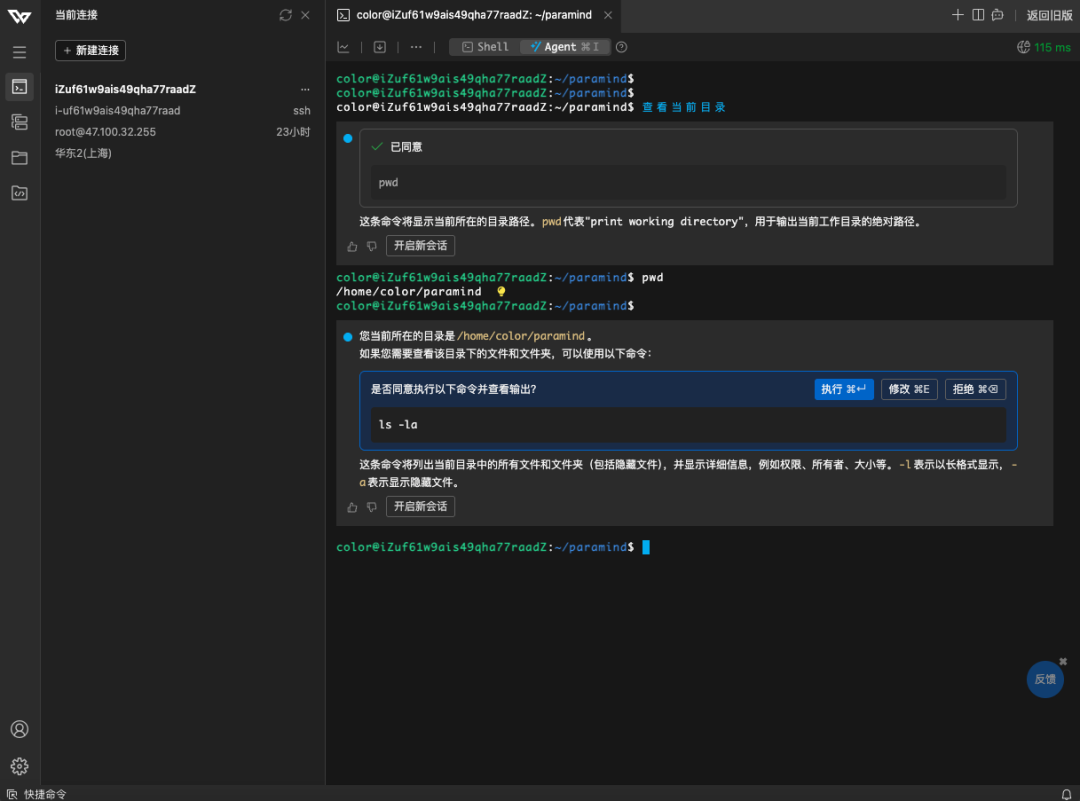This screenshot has height=801, width=1080.
Task: Toggle the split-pane layout icon
Action: (977, 15)
